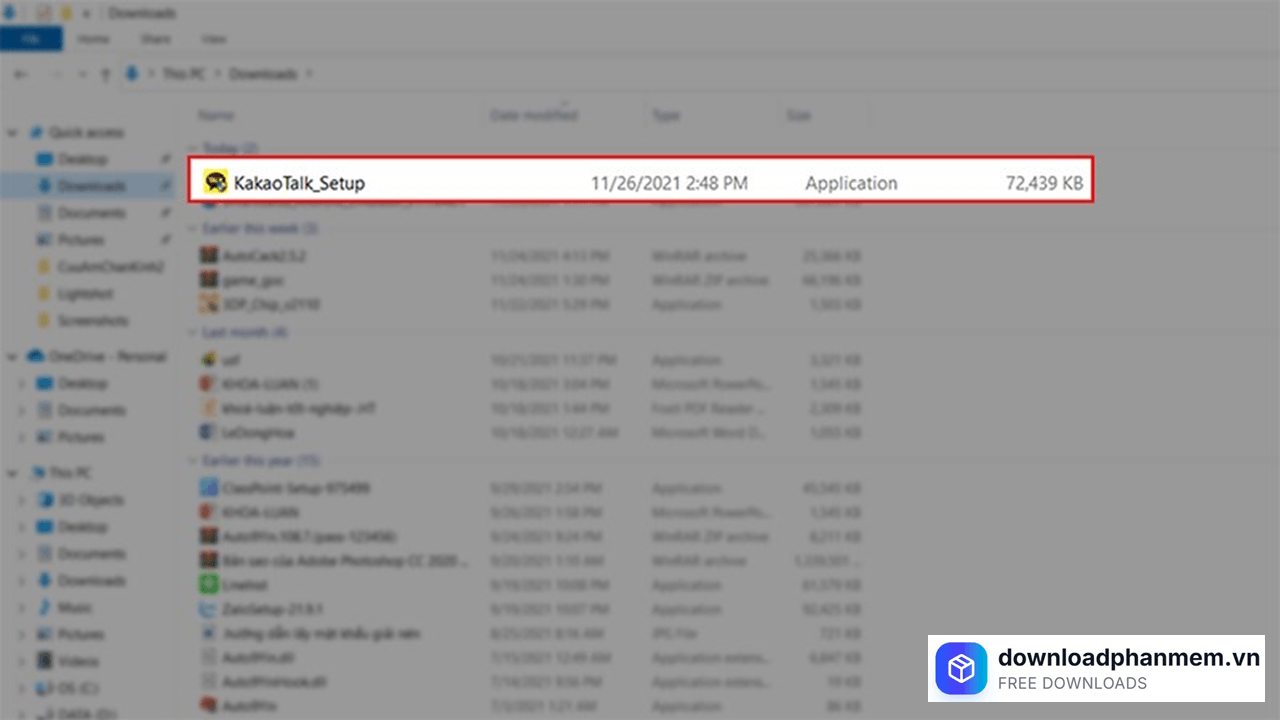Image resolution: width=1280 pixels, height=720 pixels.
Task: Open Downloads in Quick access sidebar
Action: coord(91,186)
